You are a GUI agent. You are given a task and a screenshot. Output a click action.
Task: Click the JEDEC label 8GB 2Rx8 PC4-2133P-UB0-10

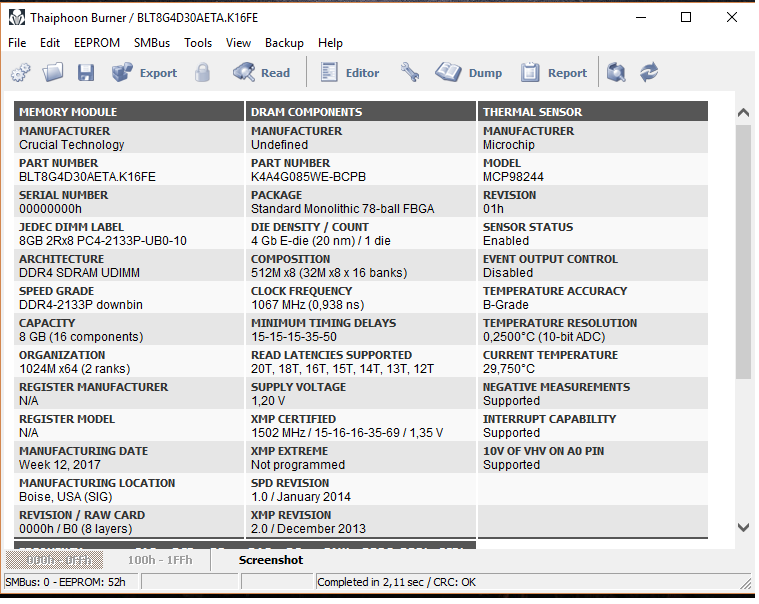point(103,241)
